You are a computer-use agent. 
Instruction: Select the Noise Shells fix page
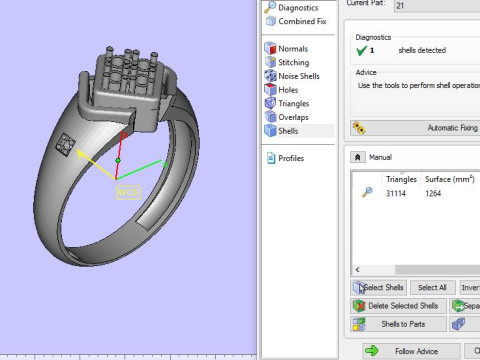(x=292, y=76)
